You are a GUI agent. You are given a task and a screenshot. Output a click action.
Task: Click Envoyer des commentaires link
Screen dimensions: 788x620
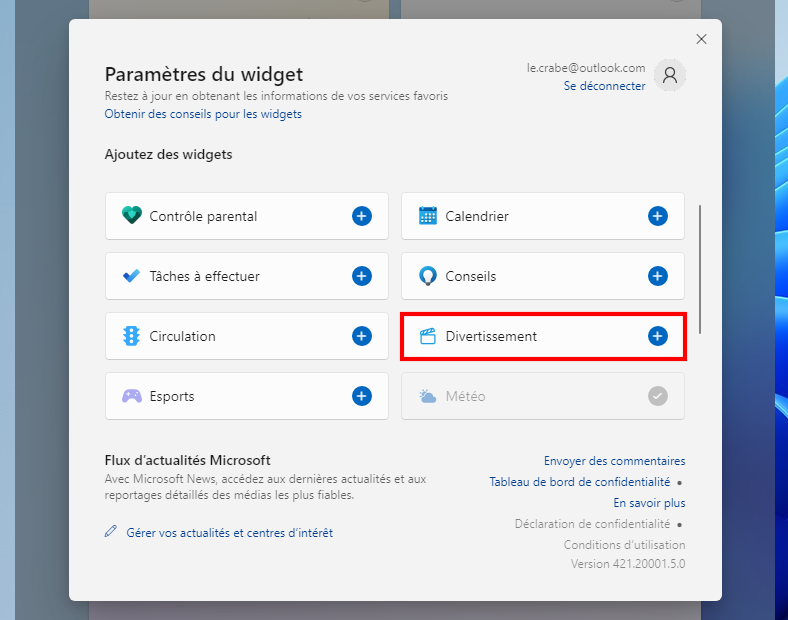point(615,461)
